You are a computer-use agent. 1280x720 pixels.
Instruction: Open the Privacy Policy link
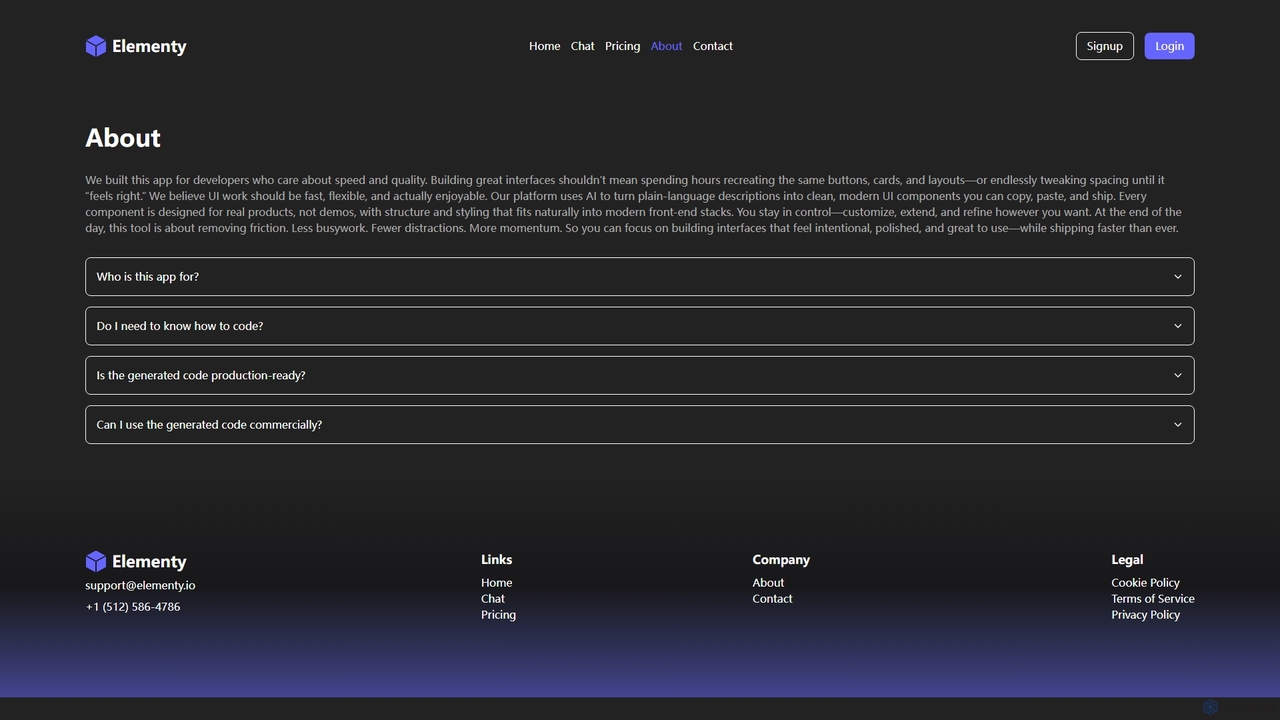click(x=1145, y=615)
